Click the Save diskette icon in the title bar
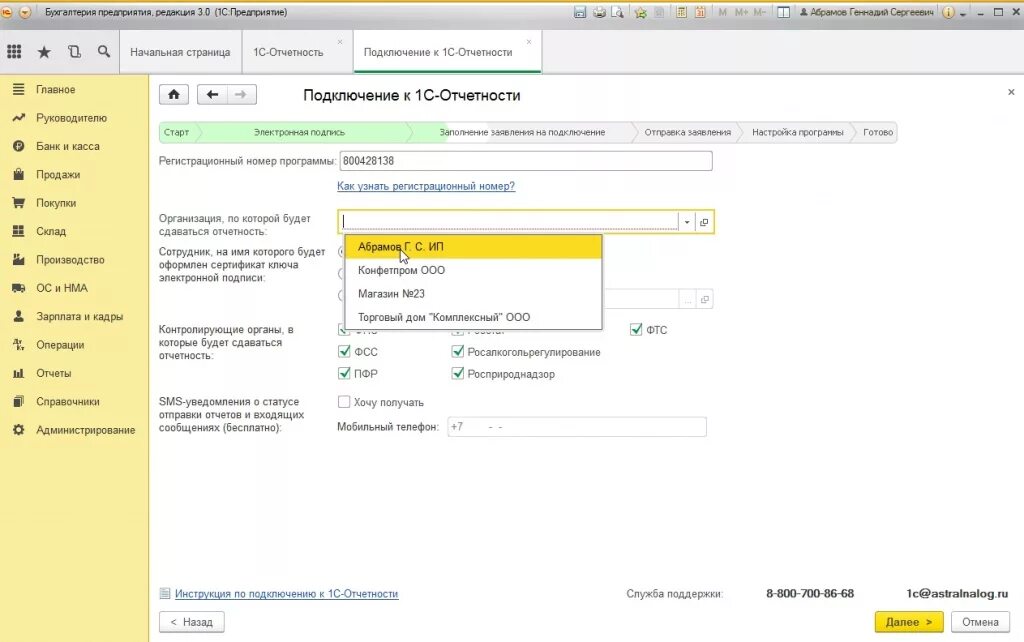 tap(579, 12)
